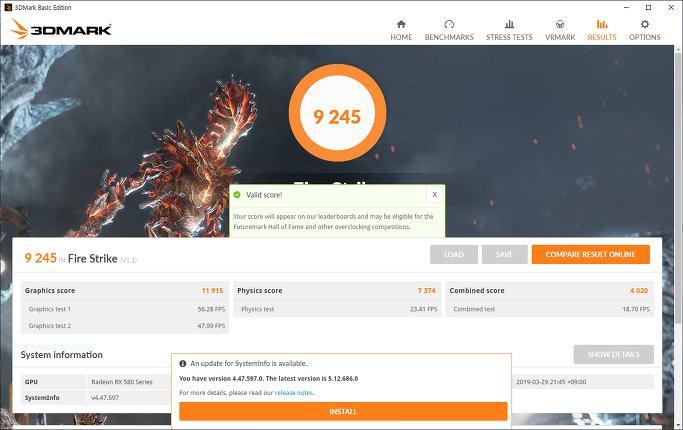683x430 pixels.
Task: Click the Physics score value 7 374
Action: click(x=426, y=291)
